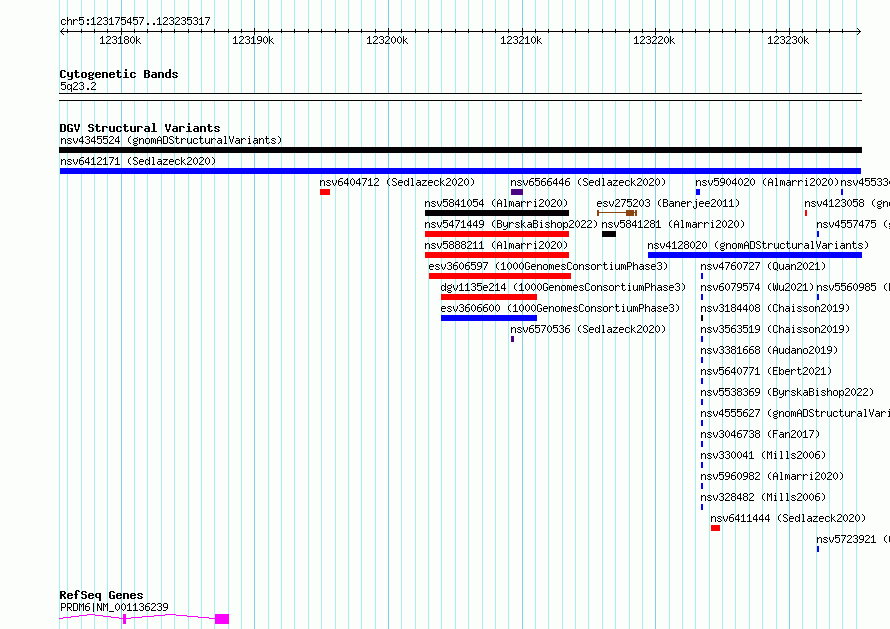Select nsv3563519 (Chaisson2019) label

click(x=775, y=329)
